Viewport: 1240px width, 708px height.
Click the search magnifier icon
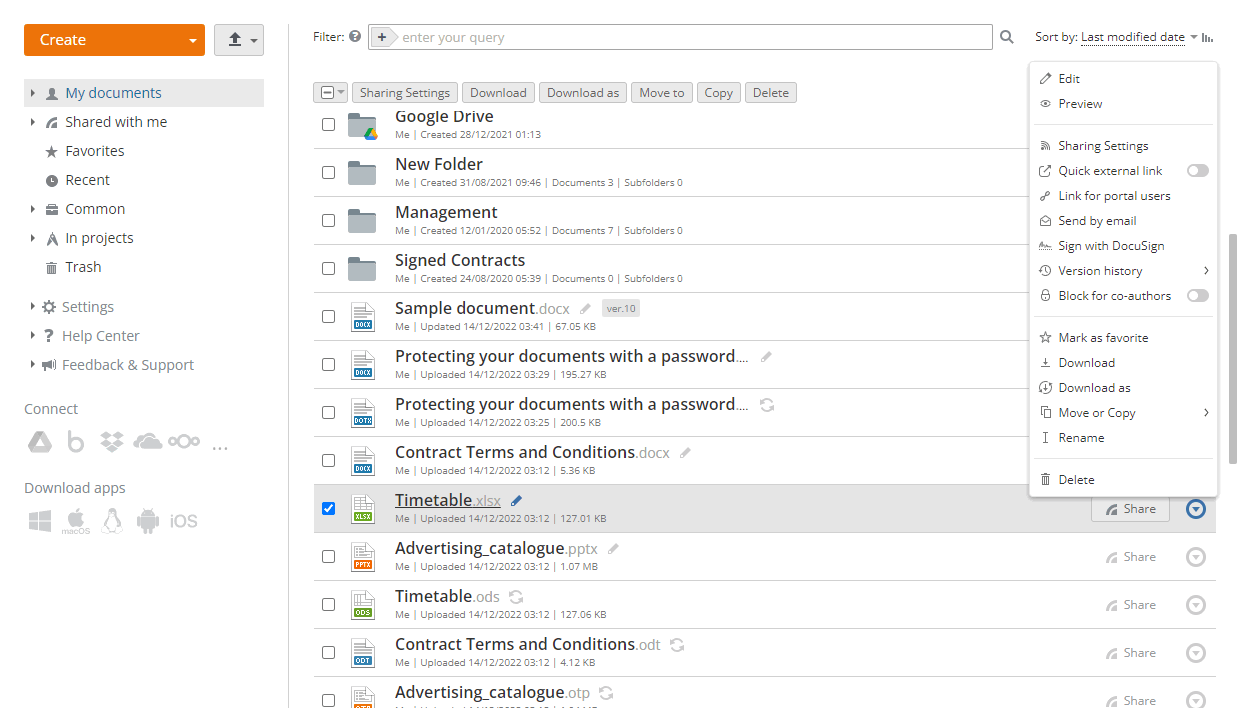coord(1007,38)
